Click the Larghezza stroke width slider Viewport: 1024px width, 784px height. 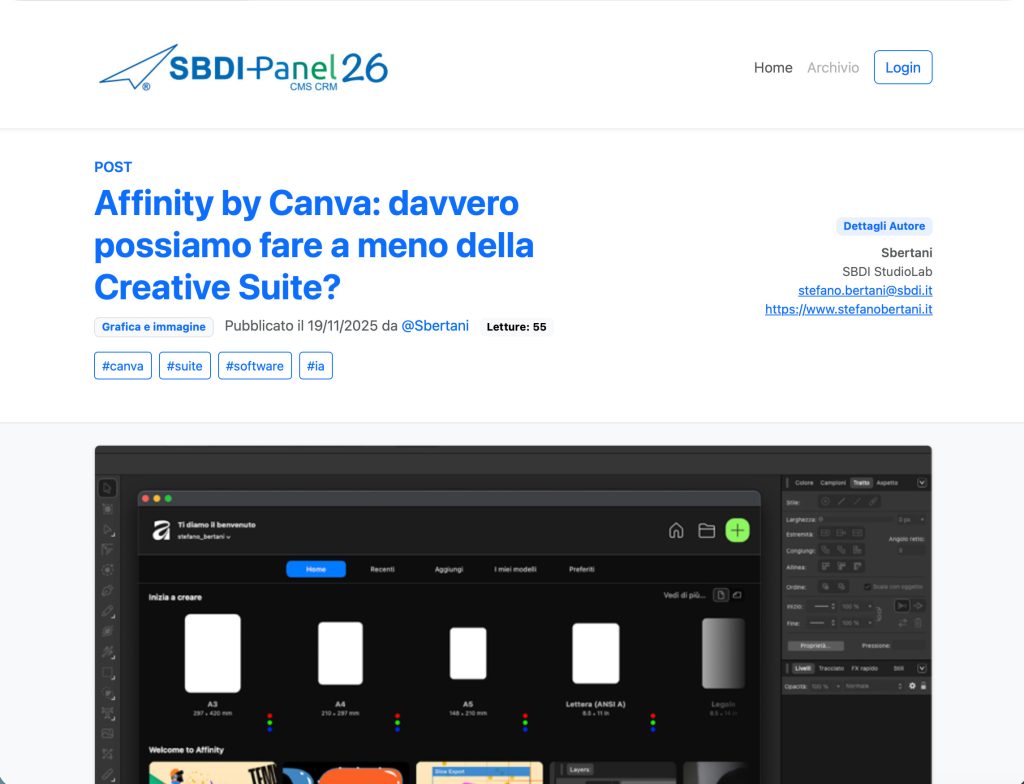click(x=855, y=519)
